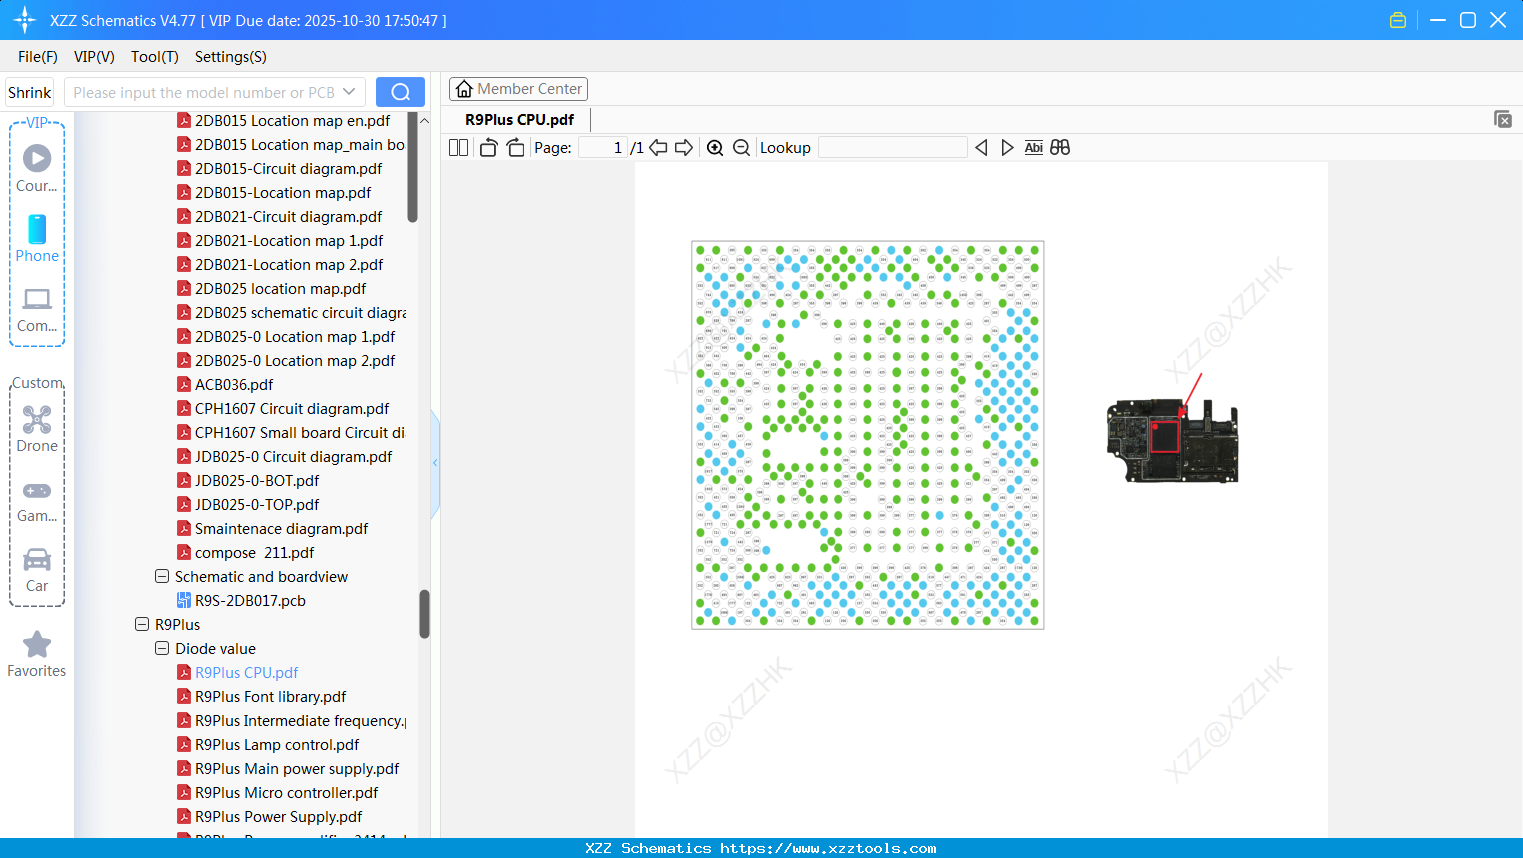Select R9Plus CPU.pdf in the tree
Image resolution: width=1523 pixels, height=858 pixels.
click(246, 672)
